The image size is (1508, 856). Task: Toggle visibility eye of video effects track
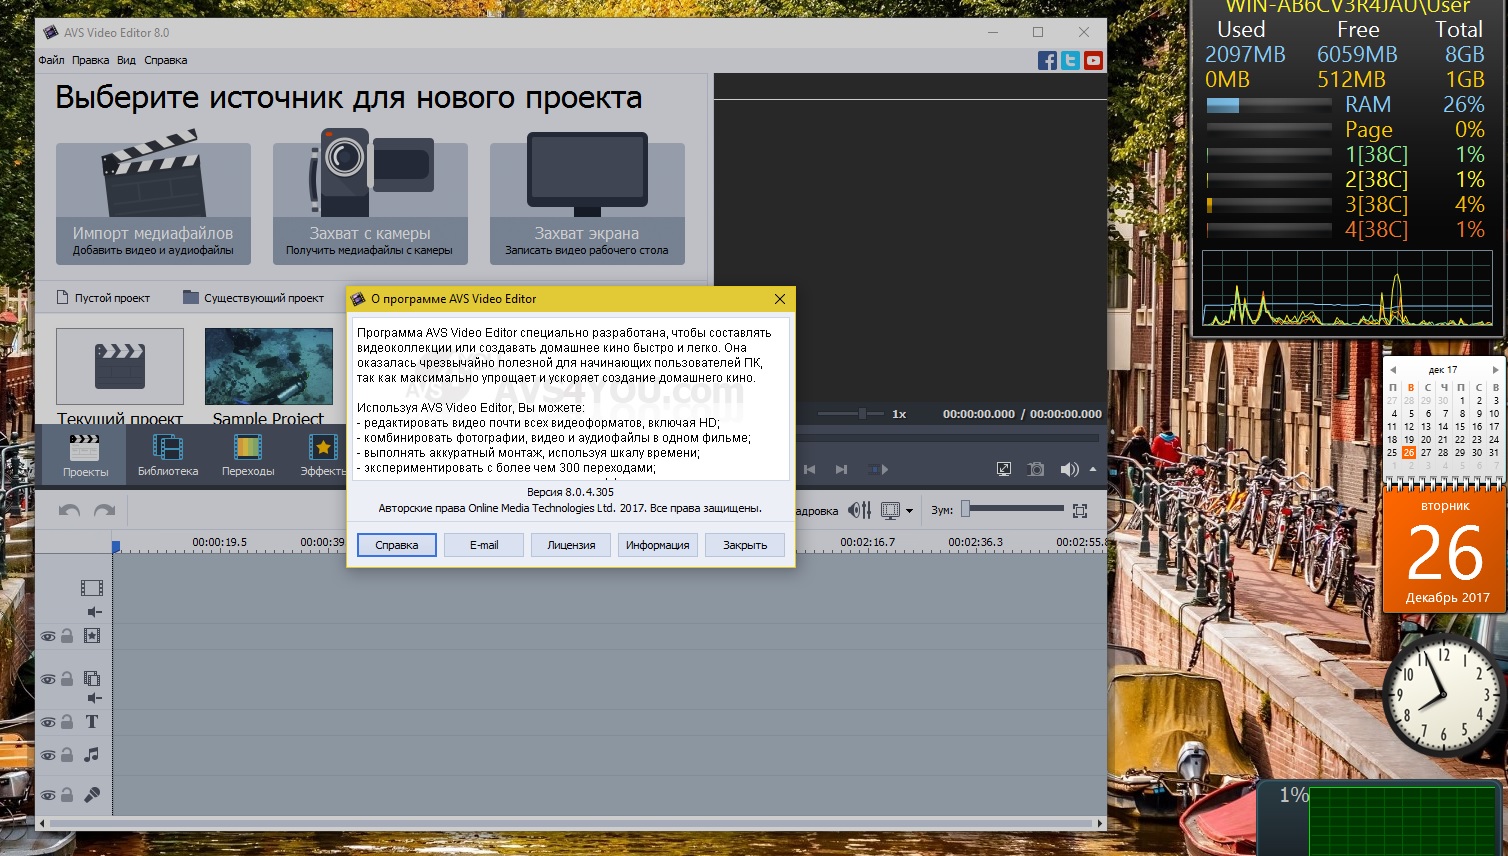click(48, 636)
